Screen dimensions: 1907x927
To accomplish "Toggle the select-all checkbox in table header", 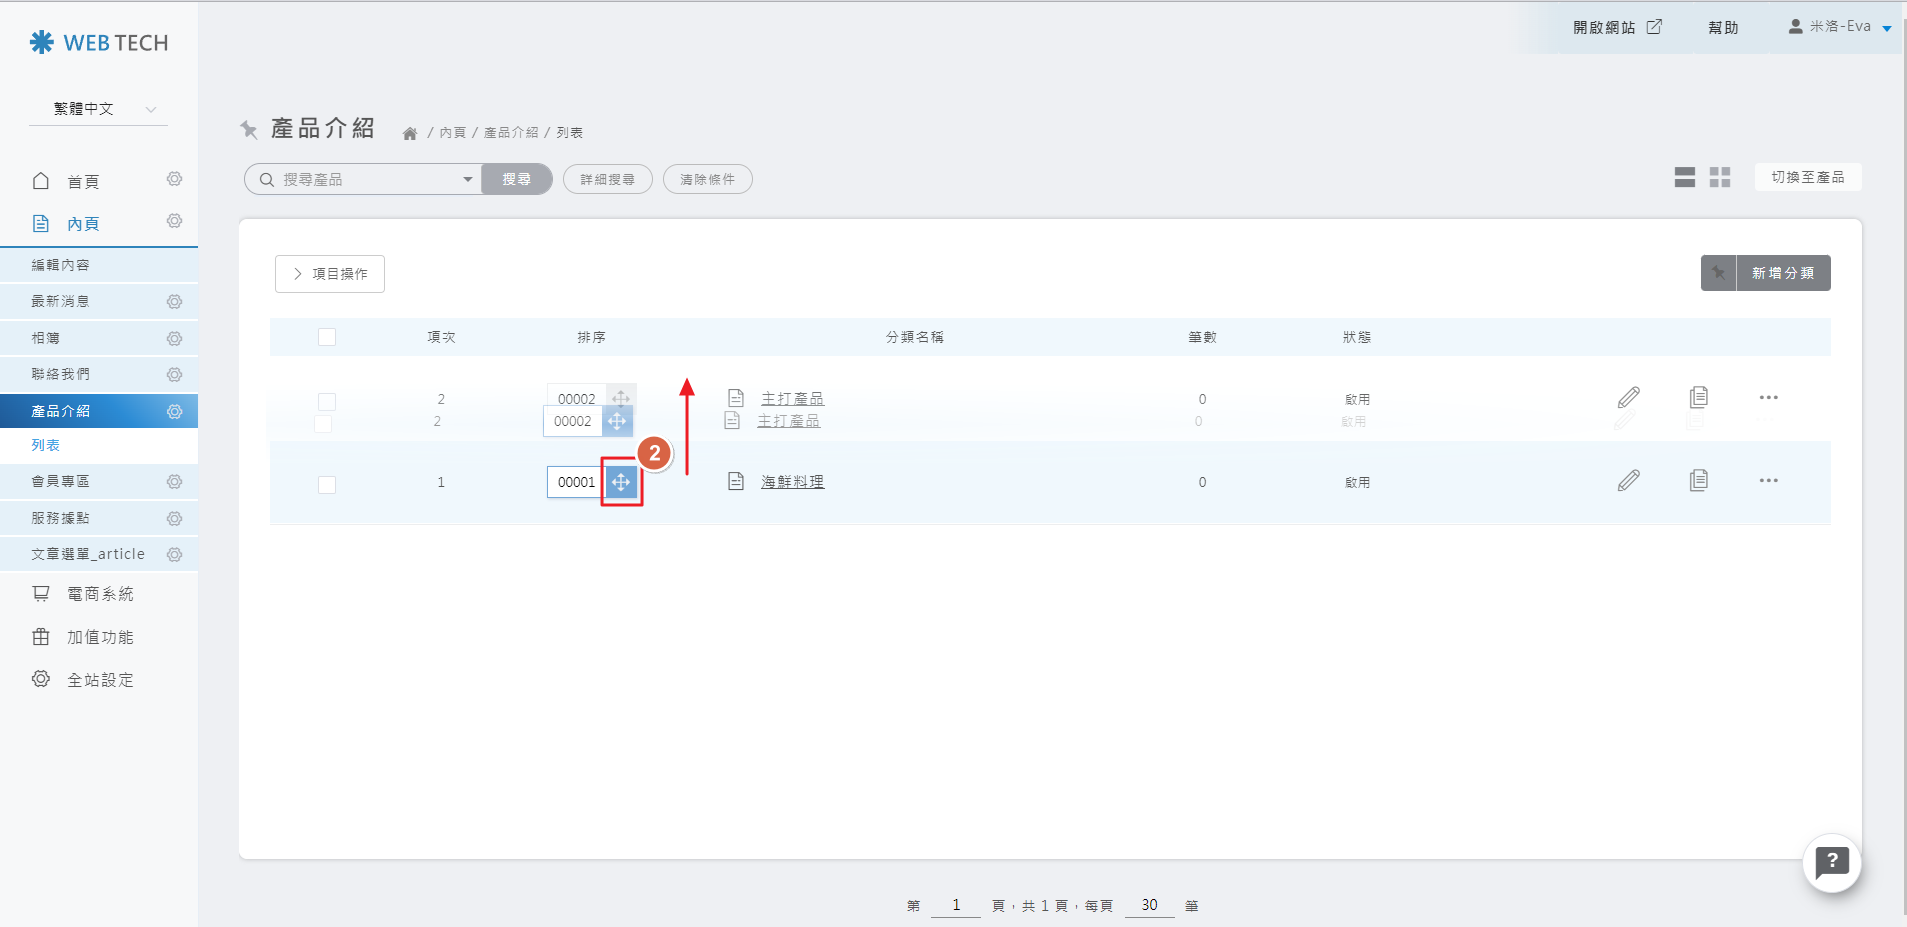I will 327,337.
